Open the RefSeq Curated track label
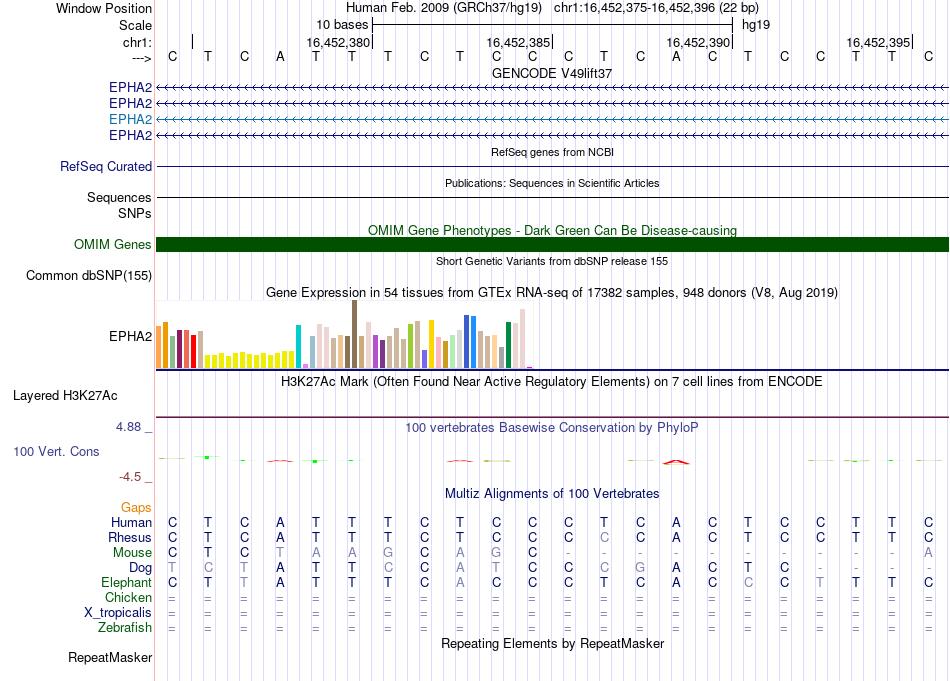The height and width of the screenshot is (681, 950). [106, 167]
